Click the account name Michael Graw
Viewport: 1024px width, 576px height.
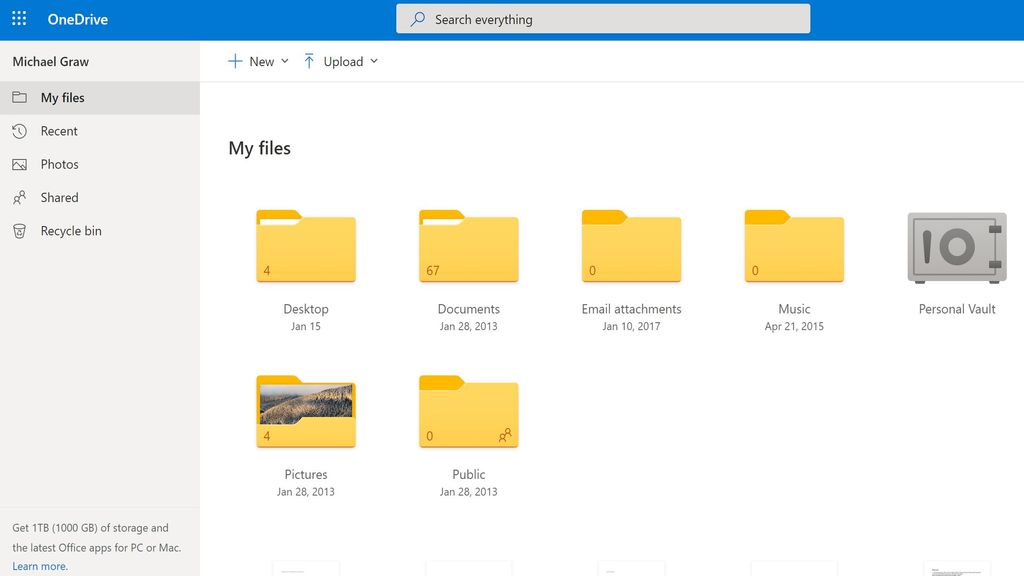50,61
